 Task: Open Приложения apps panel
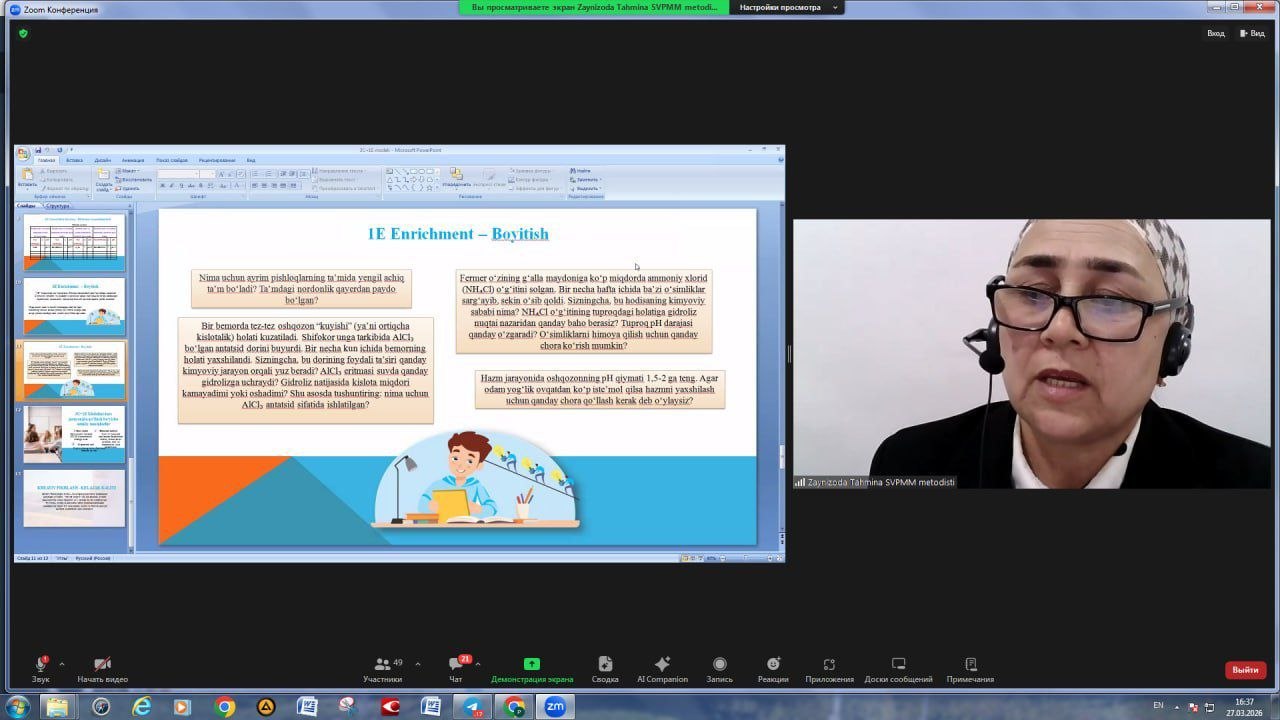829,668
